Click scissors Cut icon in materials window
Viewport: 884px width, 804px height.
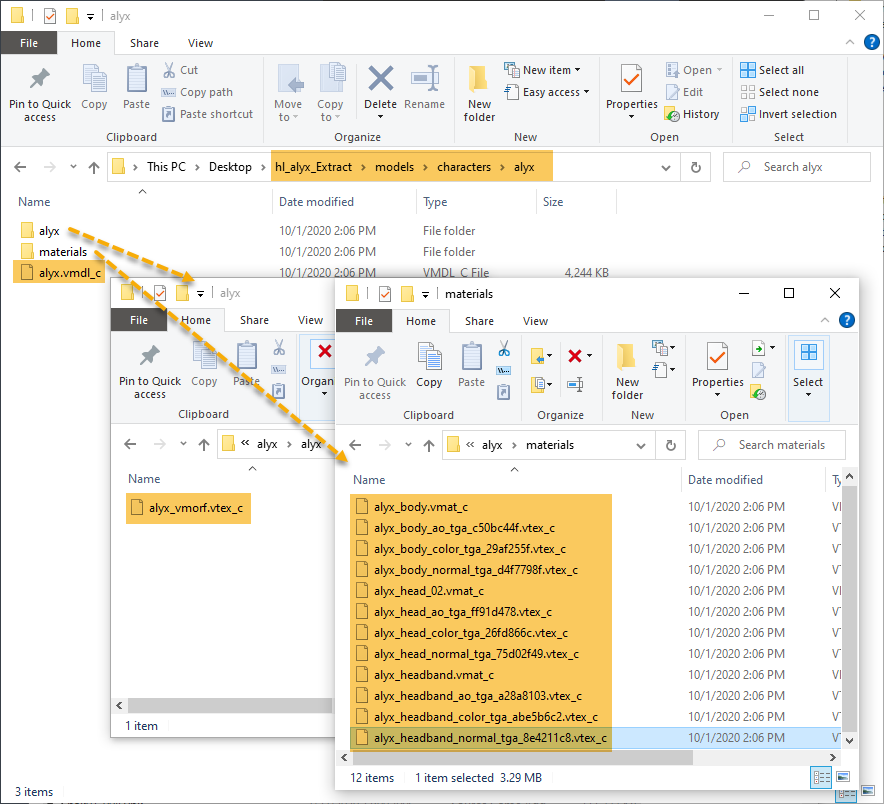[x=504, y=348]
